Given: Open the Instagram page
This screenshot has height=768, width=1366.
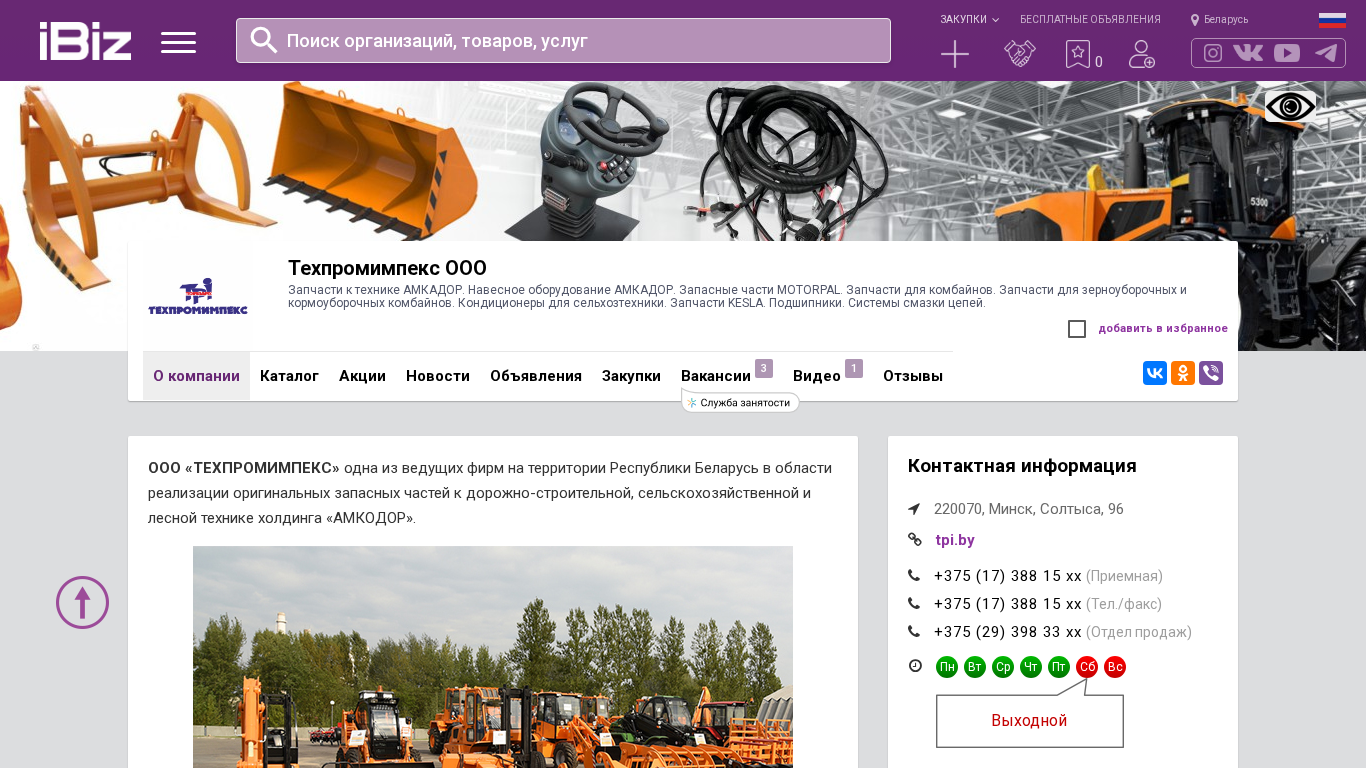Looking at the screenshot, I should [1213, 53].
